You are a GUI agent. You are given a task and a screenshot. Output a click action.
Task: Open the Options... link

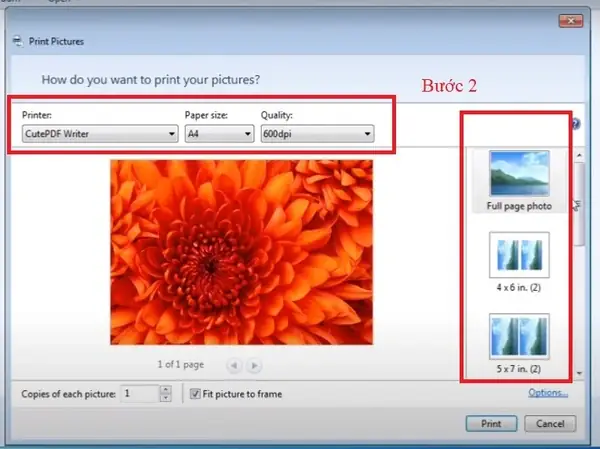(x=548, y=393)
